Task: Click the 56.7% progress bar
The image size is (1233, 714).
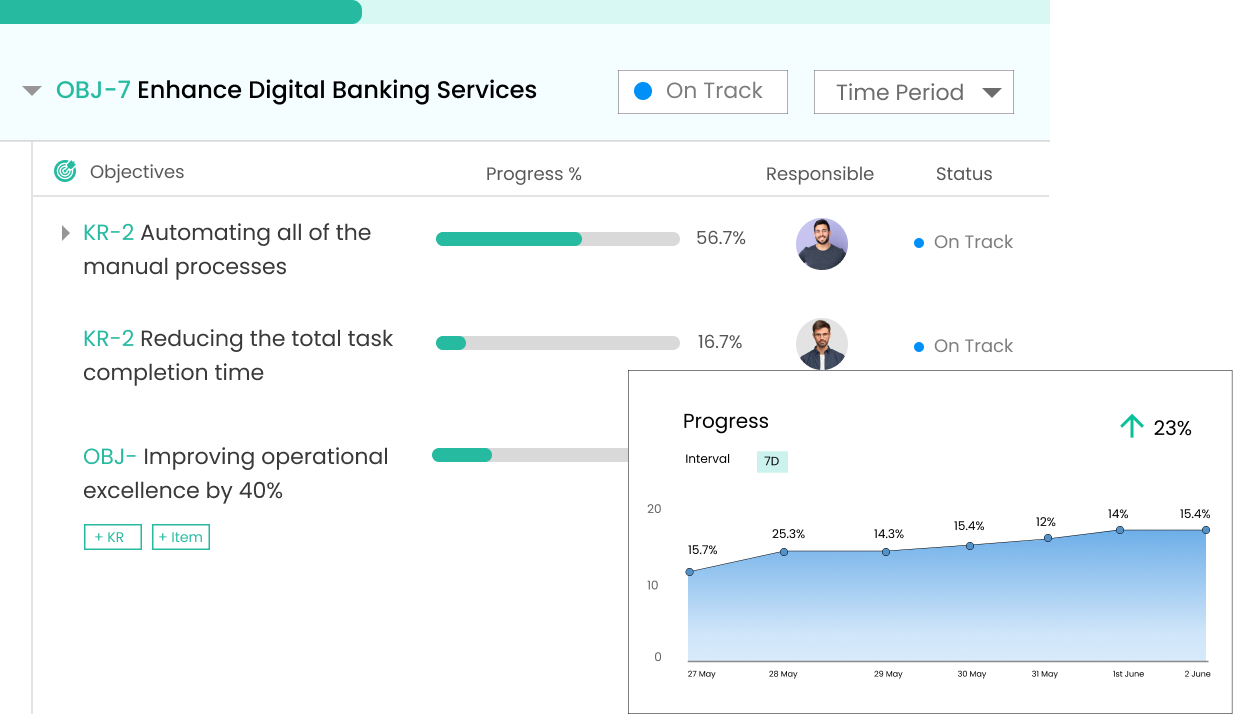Action: [x=557, y=239]
